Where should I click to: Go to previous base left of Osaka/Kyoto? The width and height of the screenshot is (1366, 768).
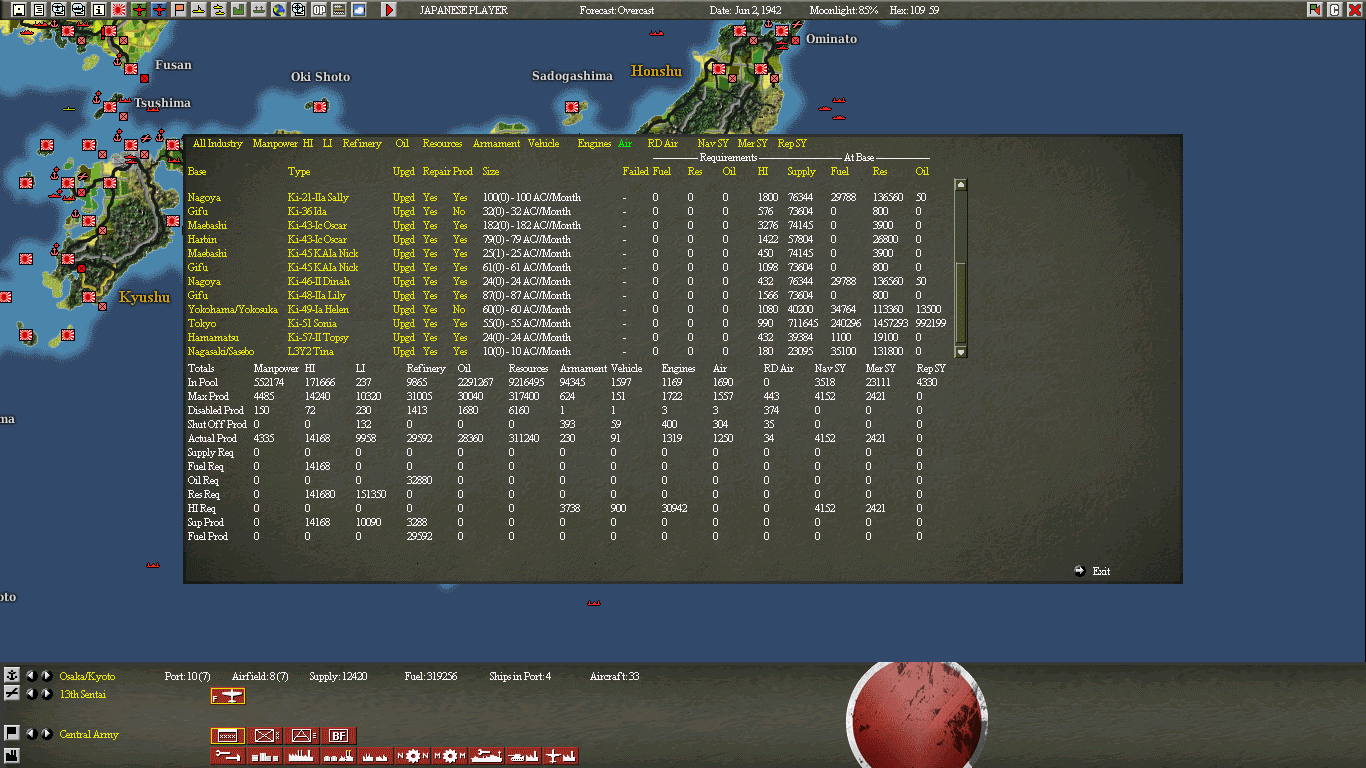tap(30, 676)
